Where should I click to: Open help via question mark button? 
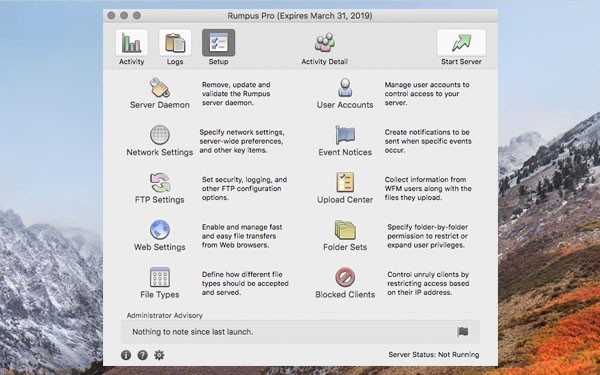coord(142,355)
